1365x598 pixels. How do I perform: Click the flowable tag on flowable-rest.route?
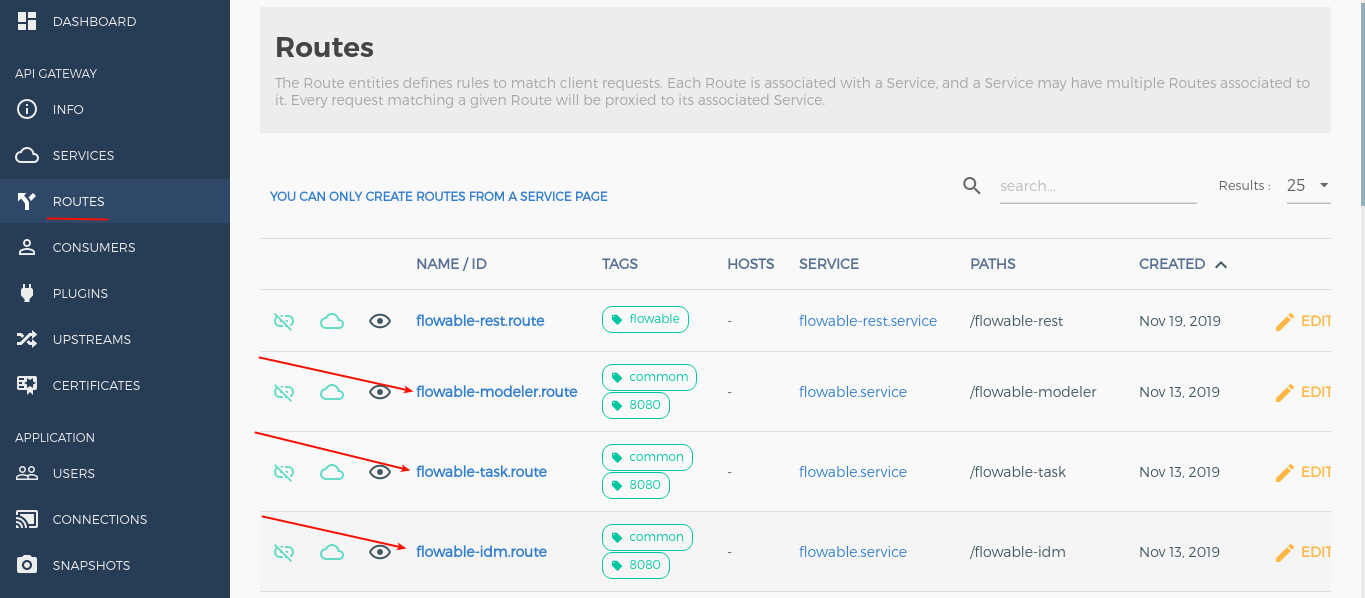[x=645, y=319]
